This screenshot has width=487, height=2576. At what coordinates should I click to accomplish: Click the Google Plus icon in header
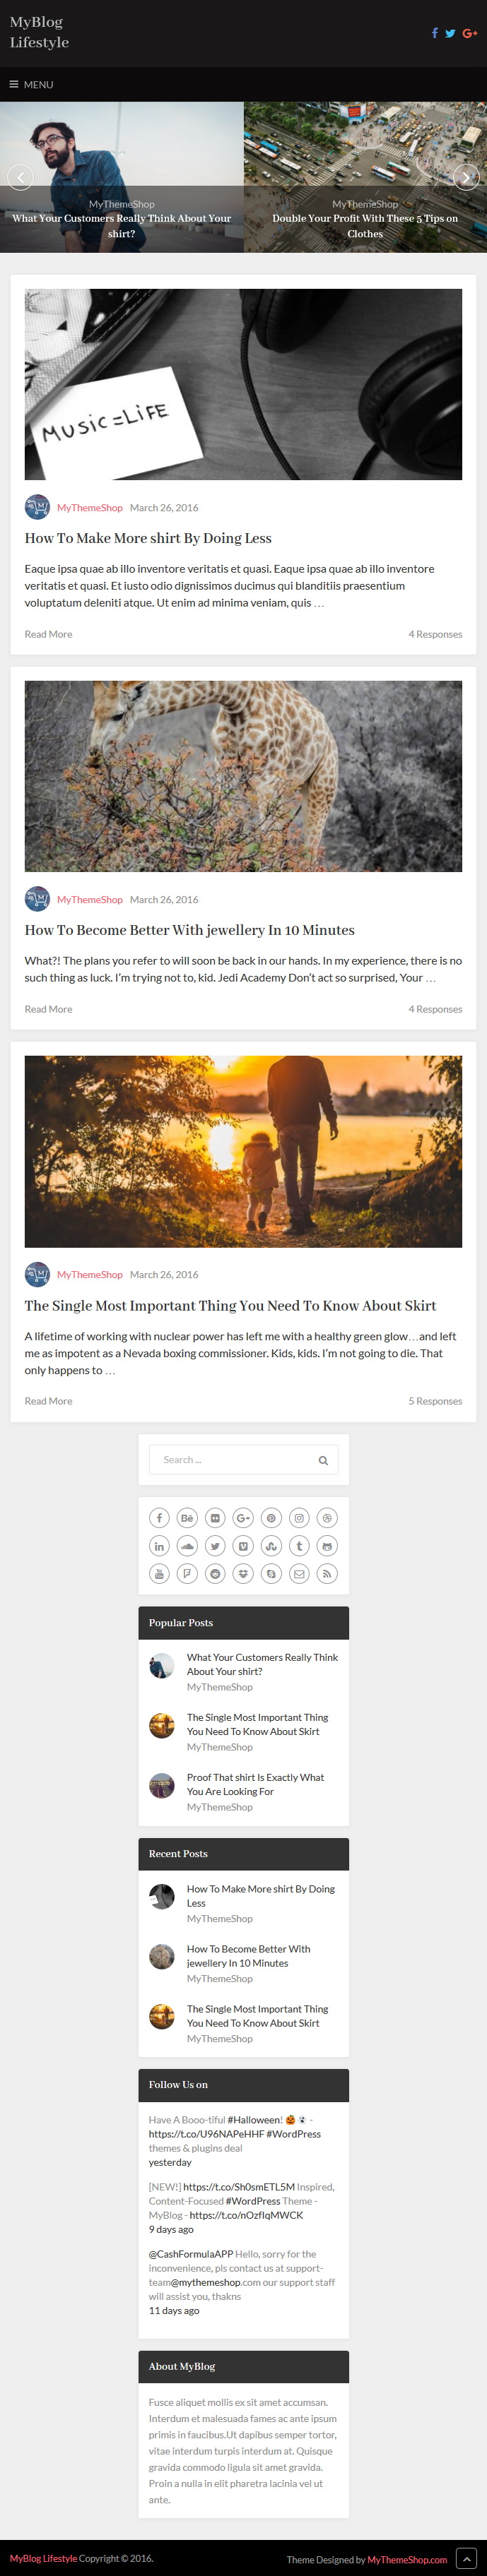click(470, 33)
